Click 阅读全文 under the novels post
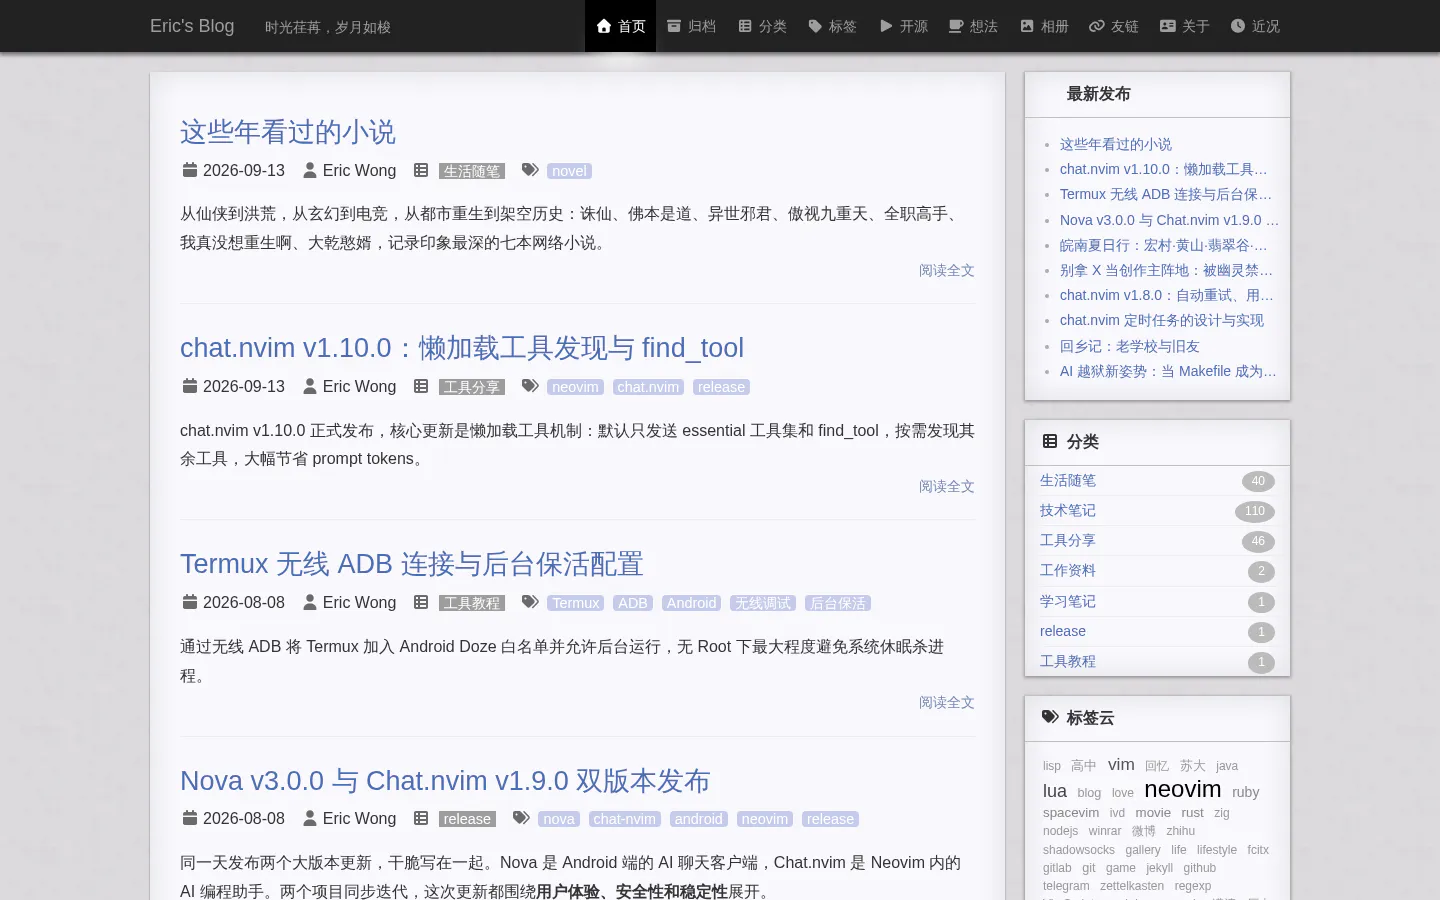Image resolution: width=1440 pixels, height=900 pixels. 947,270
